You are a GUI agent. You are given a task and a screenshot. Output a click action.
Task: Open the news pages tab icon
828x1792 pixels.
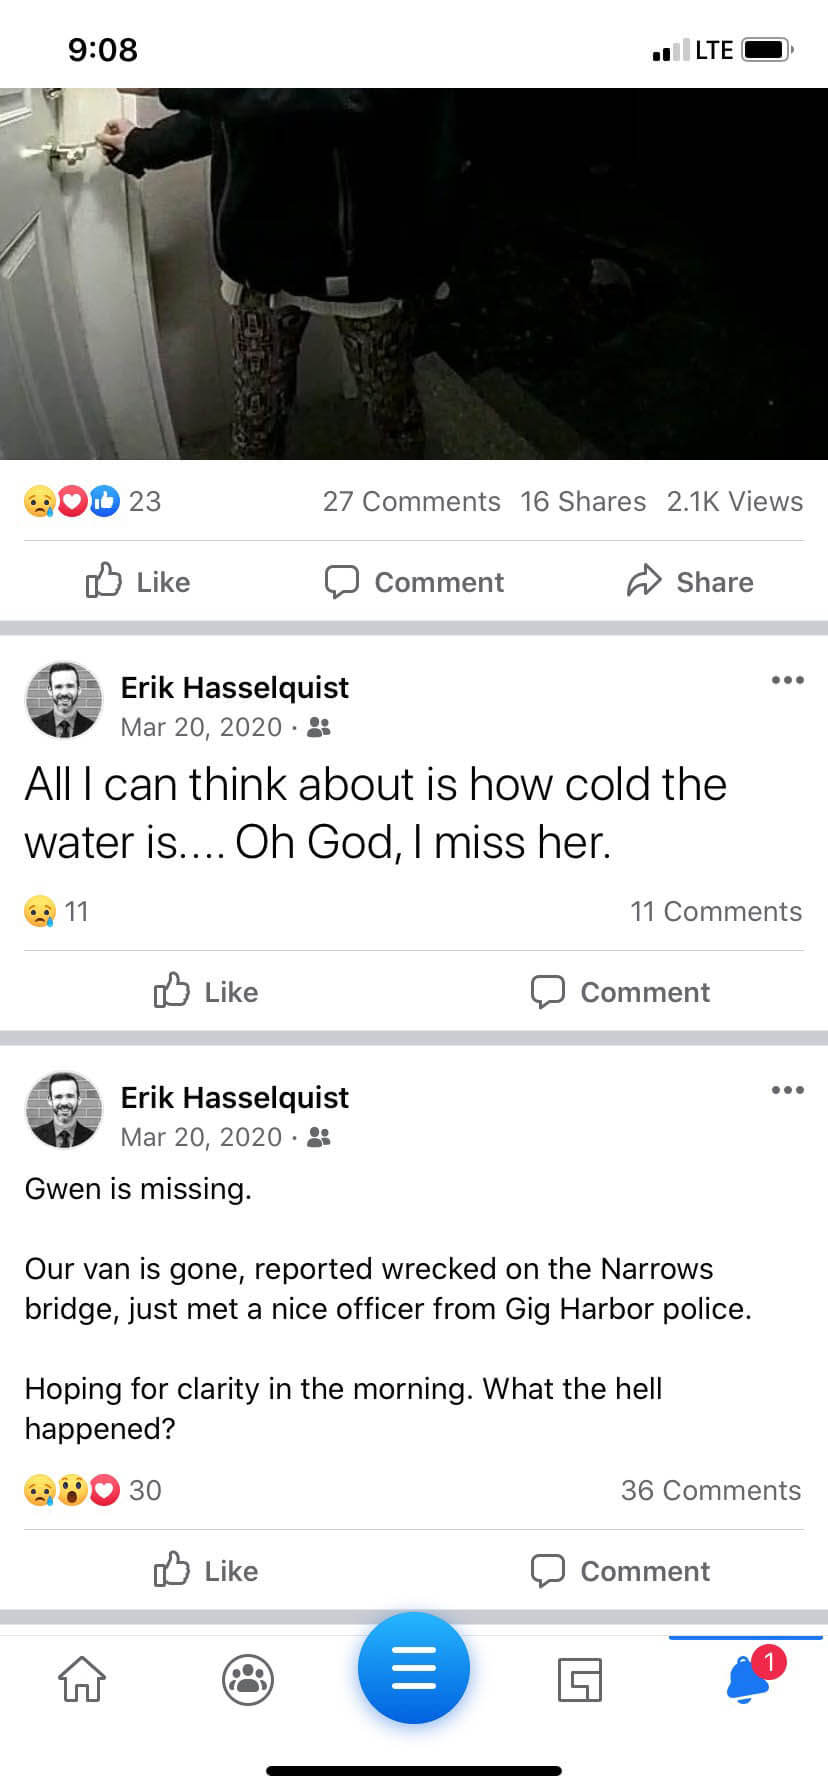tap(580, 1679)
